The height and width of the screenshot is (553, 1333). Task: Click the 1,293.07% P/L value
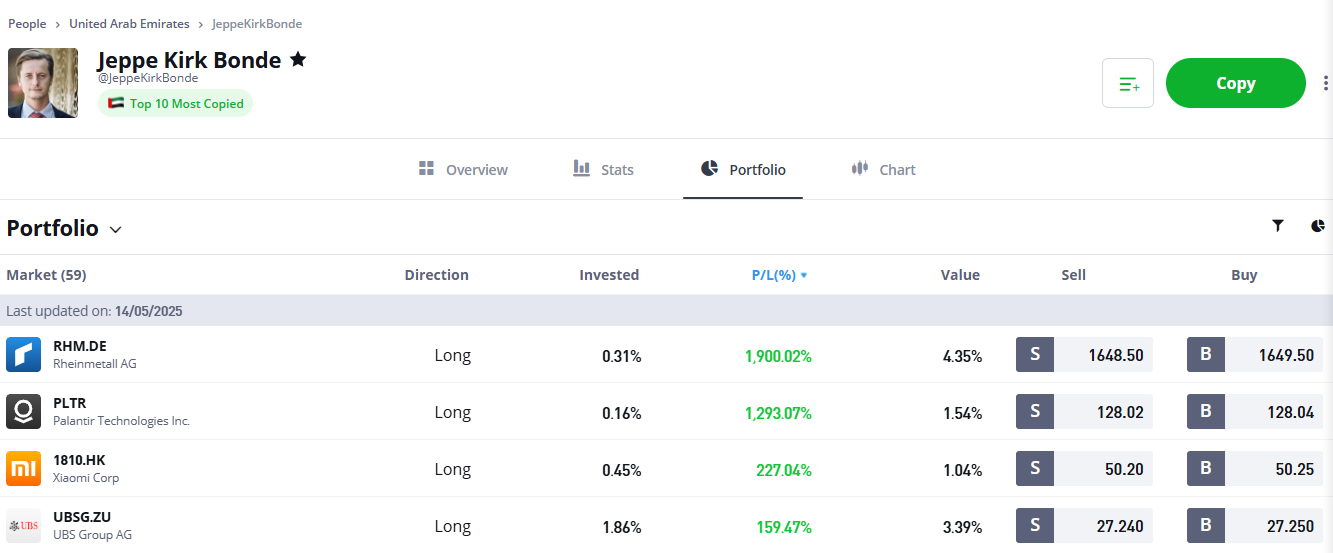coord(778,413)
